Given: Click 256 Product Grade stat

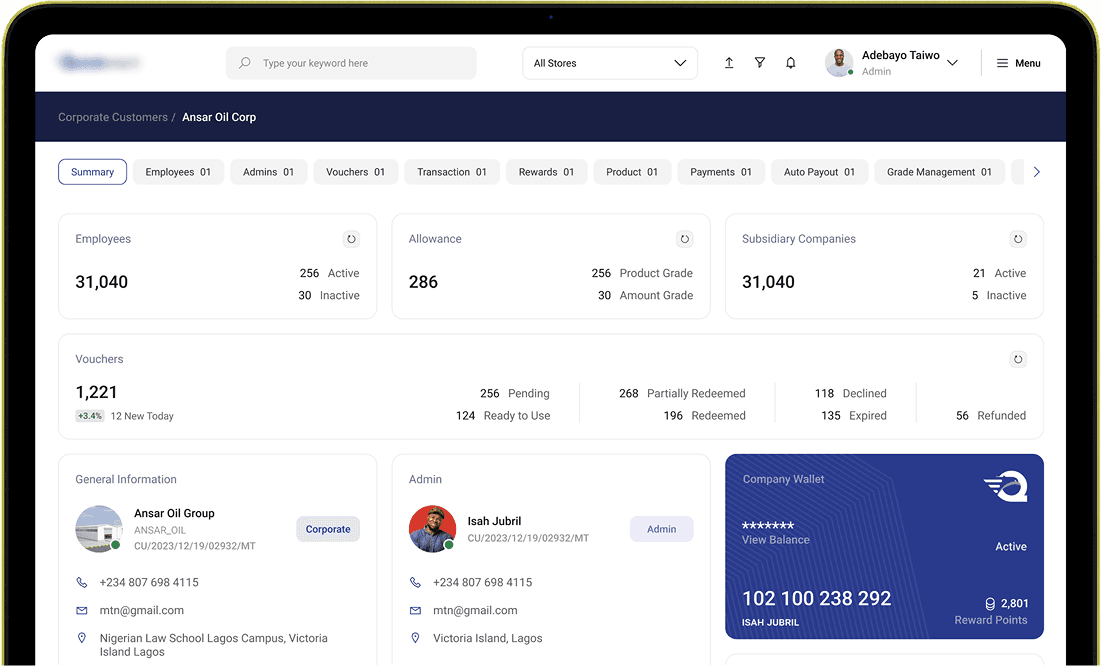Looking at the screenshot, I should pyautogui.click(x=642, y=273).
